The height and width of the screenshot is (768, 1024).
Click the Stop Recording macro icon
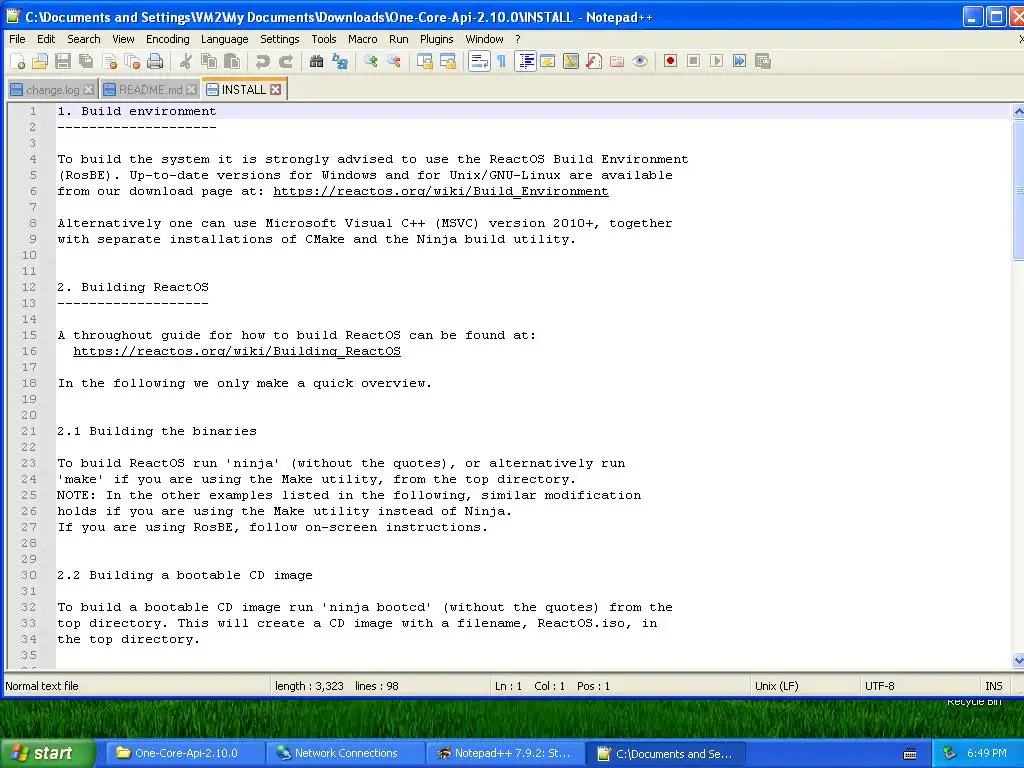(x=694, y=61)
